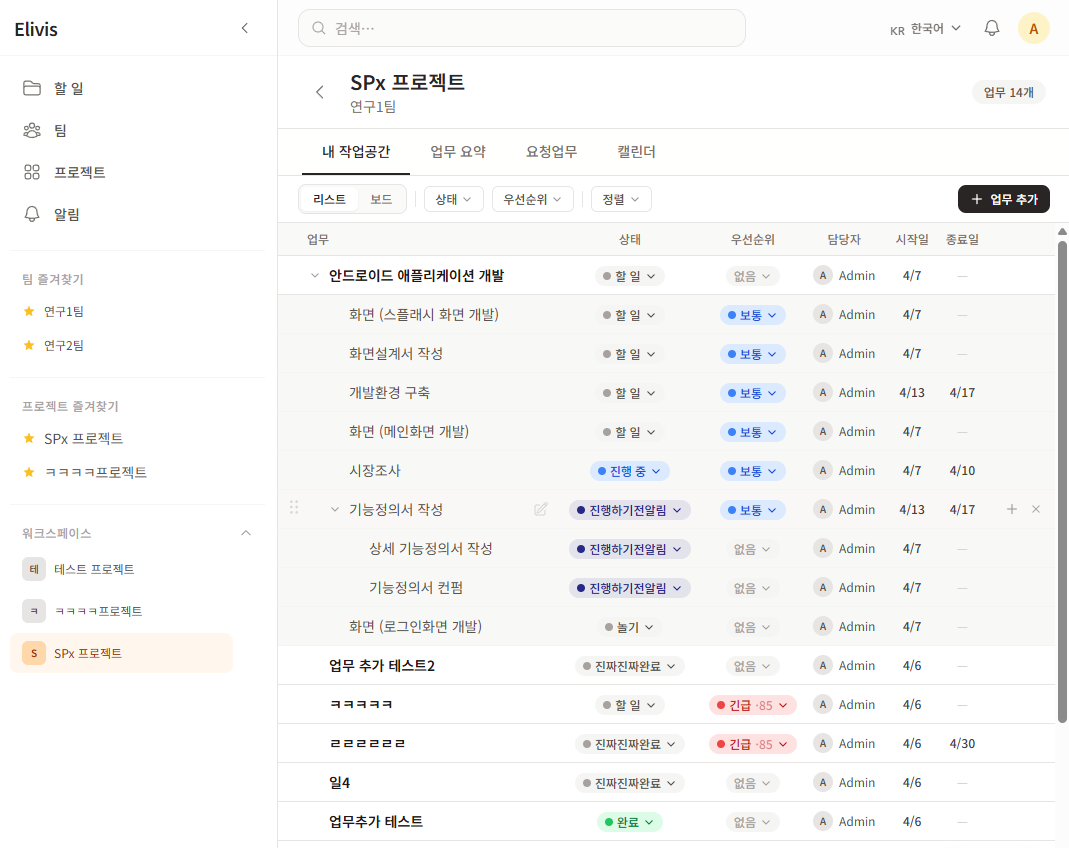Click the notification bell icon in header
The width and height of the screenshot is (1069, 848).
coord(992,28)
